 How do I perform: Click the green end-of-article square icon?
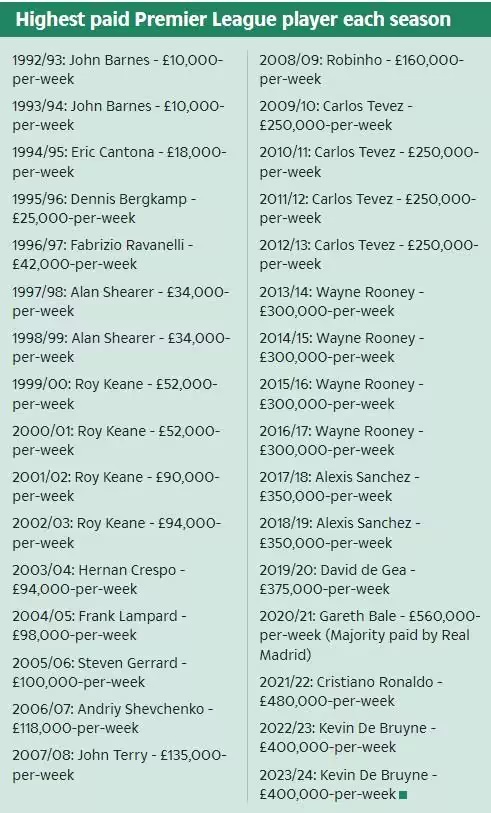[x=404, y=794]
